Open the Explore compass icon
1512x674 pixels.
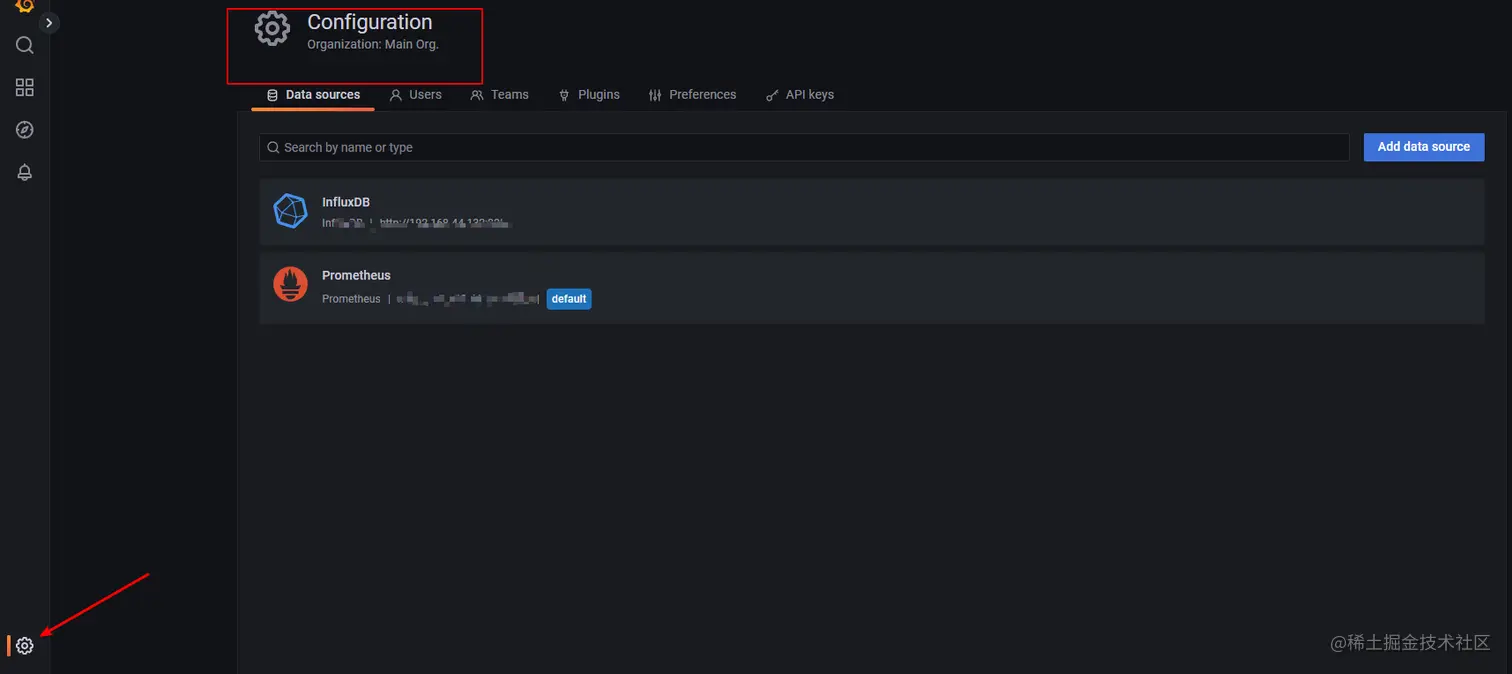[25, 130]
